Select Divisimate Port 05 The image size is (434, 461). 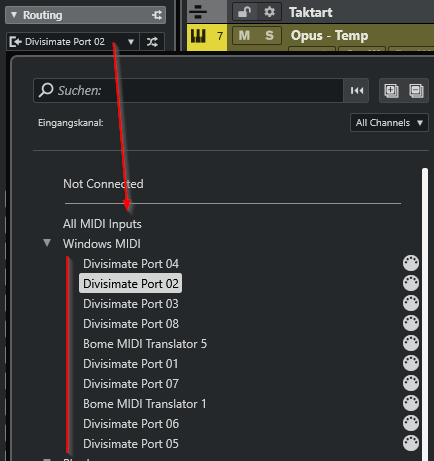click(131, 444)
